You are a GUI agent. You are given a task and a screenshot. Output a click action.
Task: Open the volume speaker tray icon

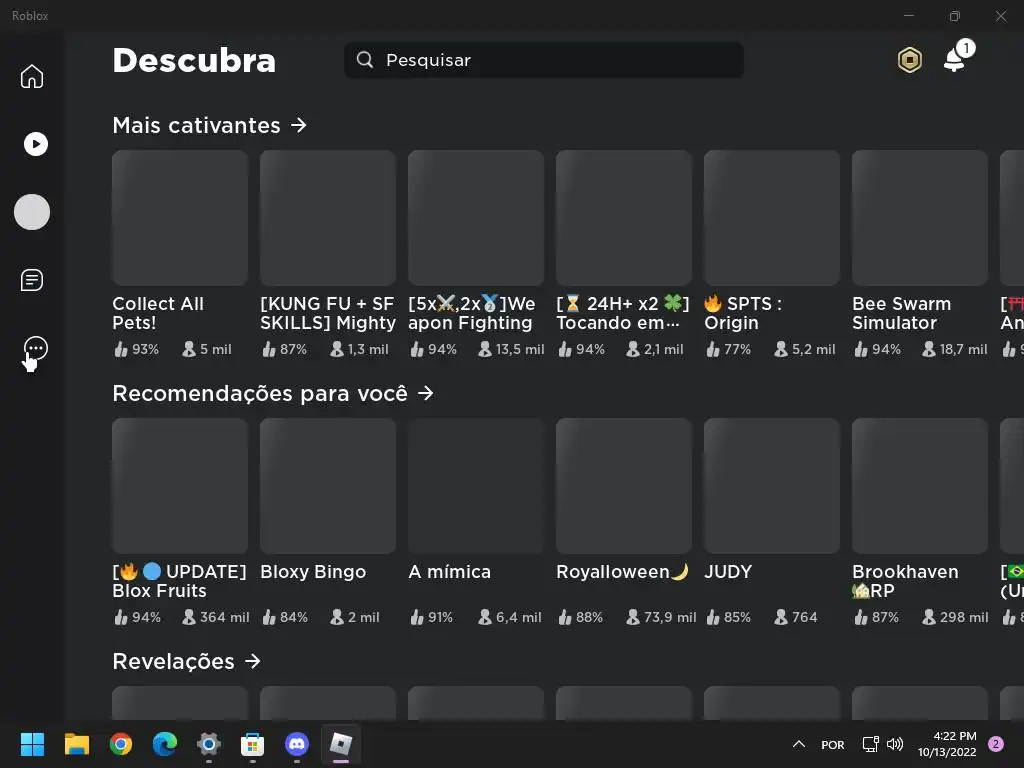[x=895, y=744]
